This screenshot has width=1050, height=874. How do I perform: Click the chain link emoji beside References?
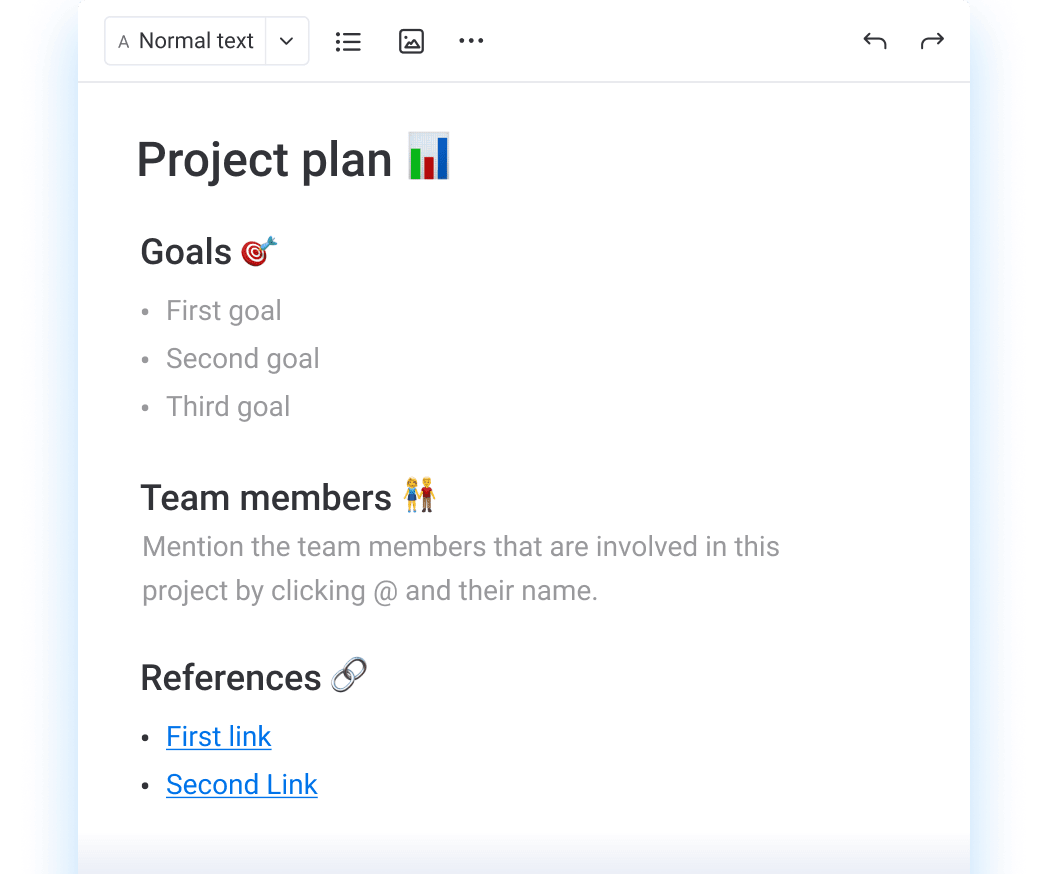[348, 676]
